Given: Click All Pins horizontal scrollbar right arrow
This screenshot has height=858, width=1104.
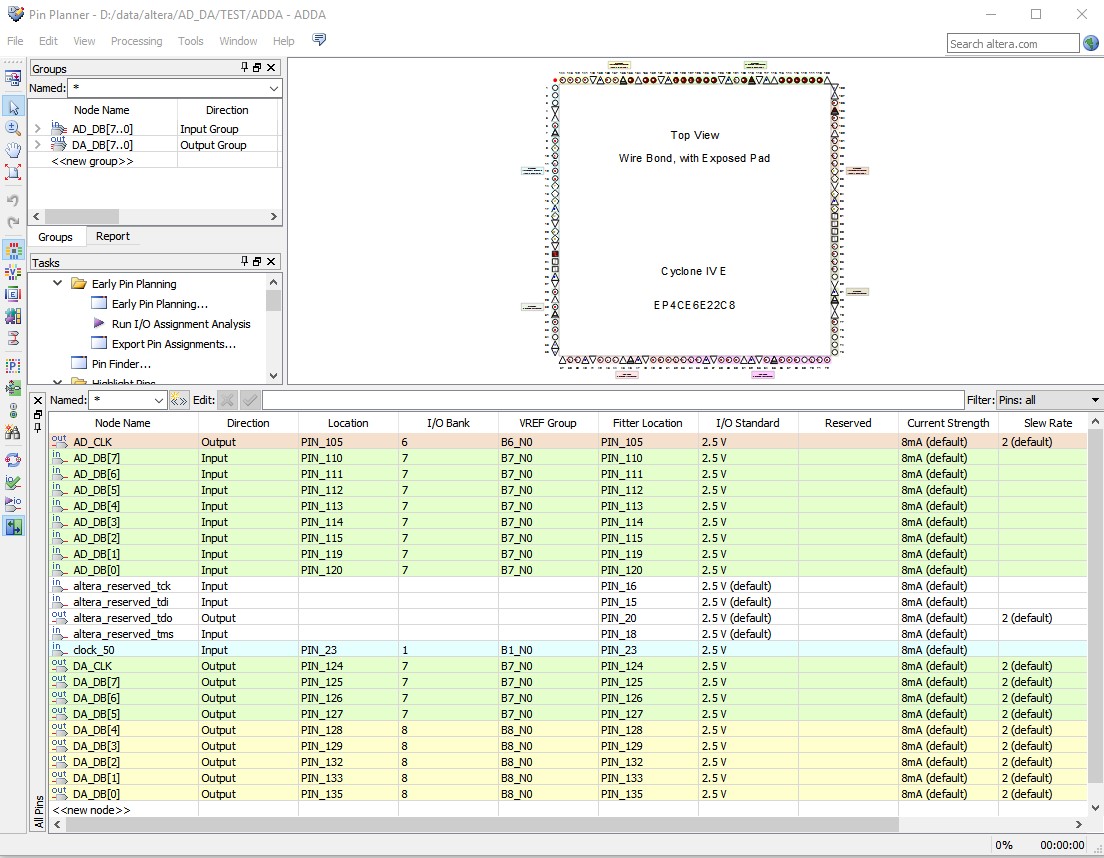Looking at the screenshot, I should [1078, 824].
